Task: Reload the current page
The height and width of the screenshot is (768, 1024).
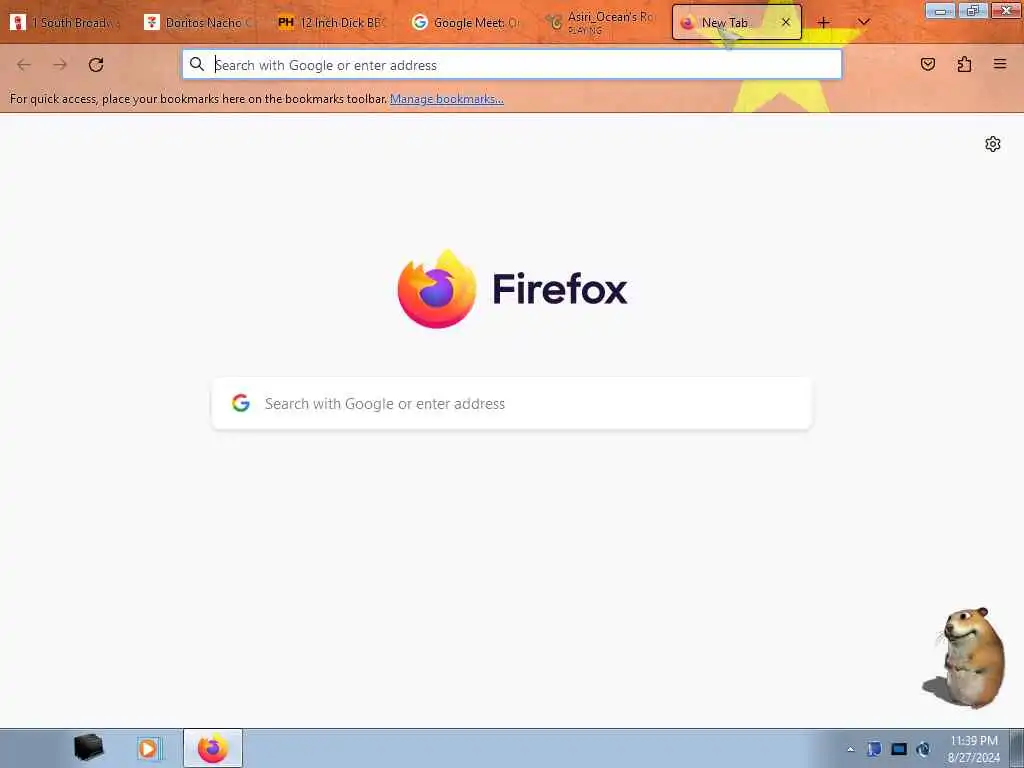Action: 96,65
